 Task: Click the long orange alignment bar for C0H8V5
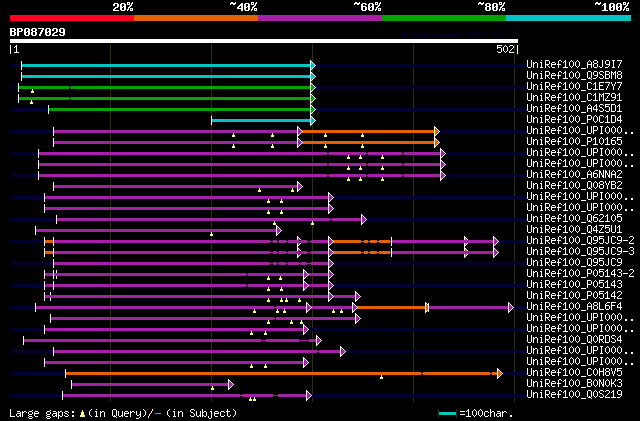(281, 374)
